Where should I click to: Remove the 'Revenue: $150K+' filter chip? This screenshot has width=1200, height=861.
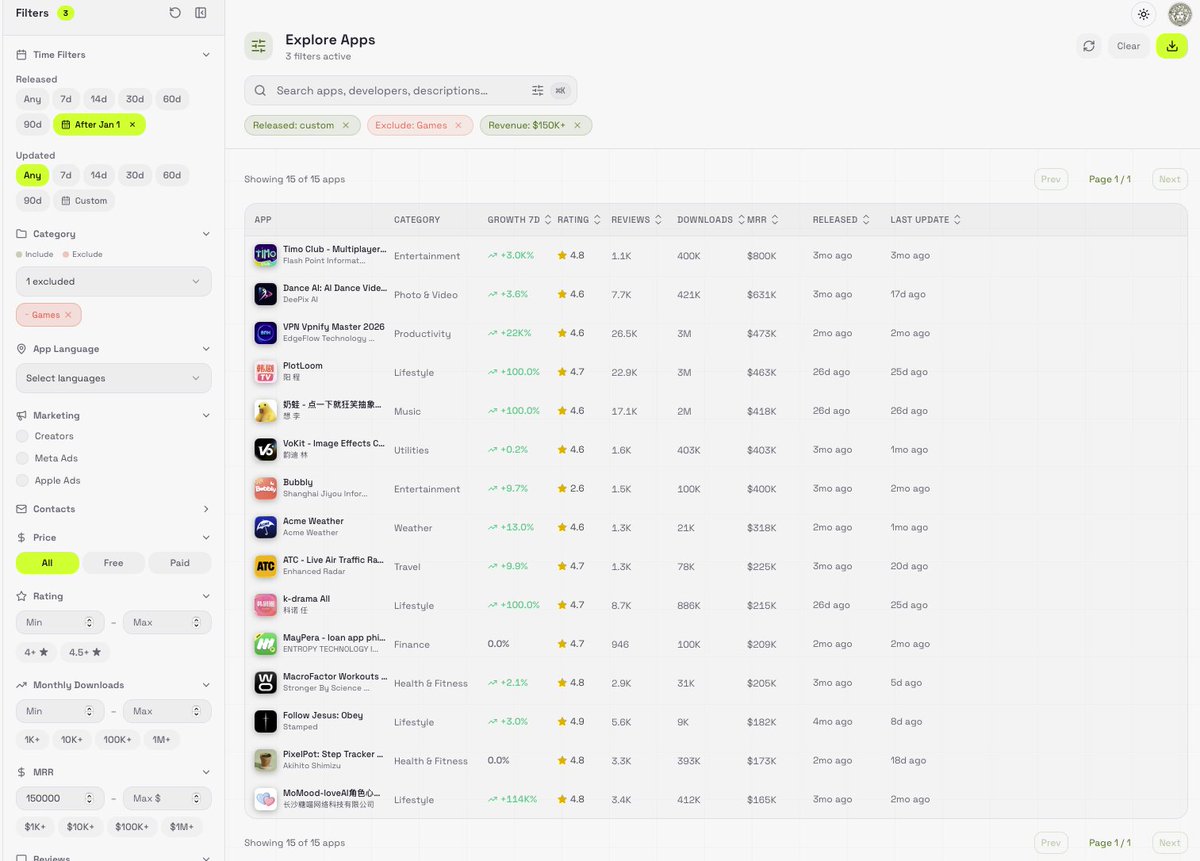click(x=577, y=125)
